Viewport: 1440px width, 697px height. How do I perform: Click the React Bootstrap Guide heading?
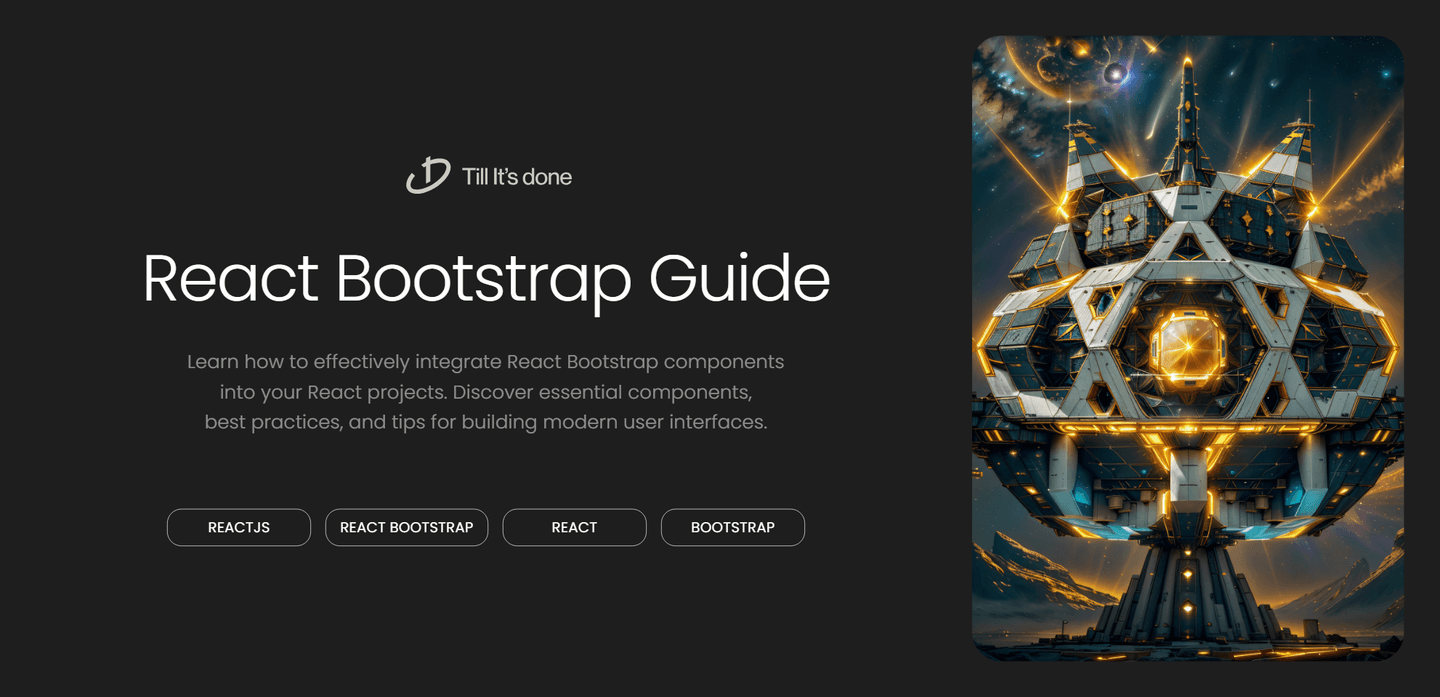pos(486,279)
